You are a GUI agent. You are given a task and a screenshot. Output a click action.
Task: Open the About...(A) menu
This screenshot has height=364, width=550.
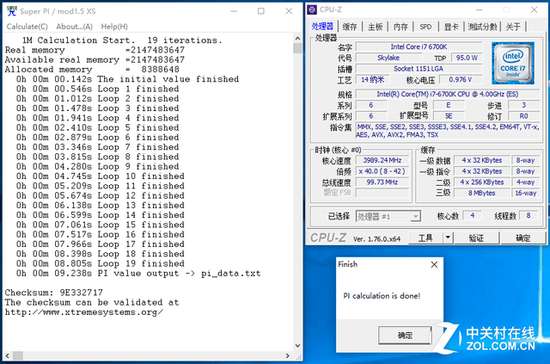[x=74, y=27]
